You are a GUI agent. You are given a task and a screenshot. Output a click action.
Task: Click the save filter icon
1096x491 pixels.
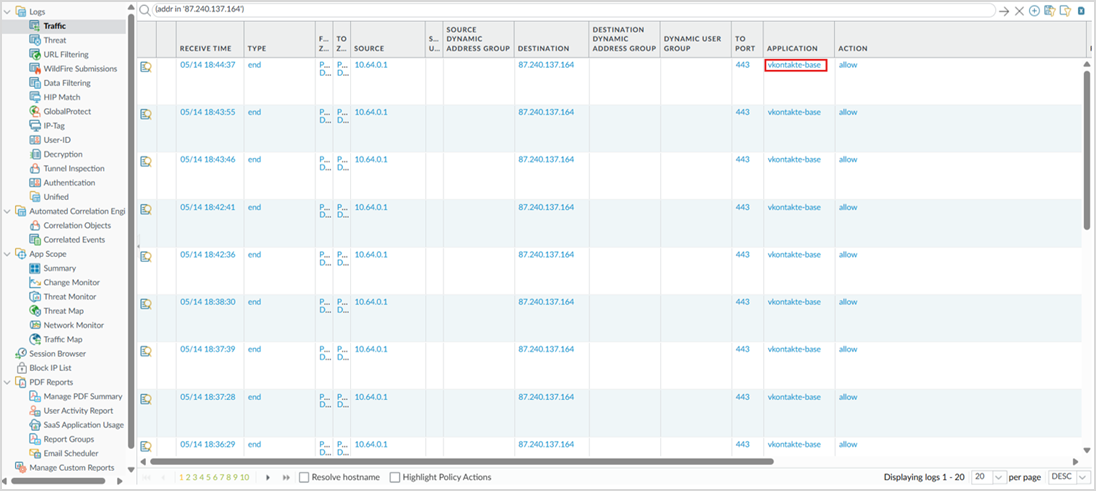click(1049, 10)
